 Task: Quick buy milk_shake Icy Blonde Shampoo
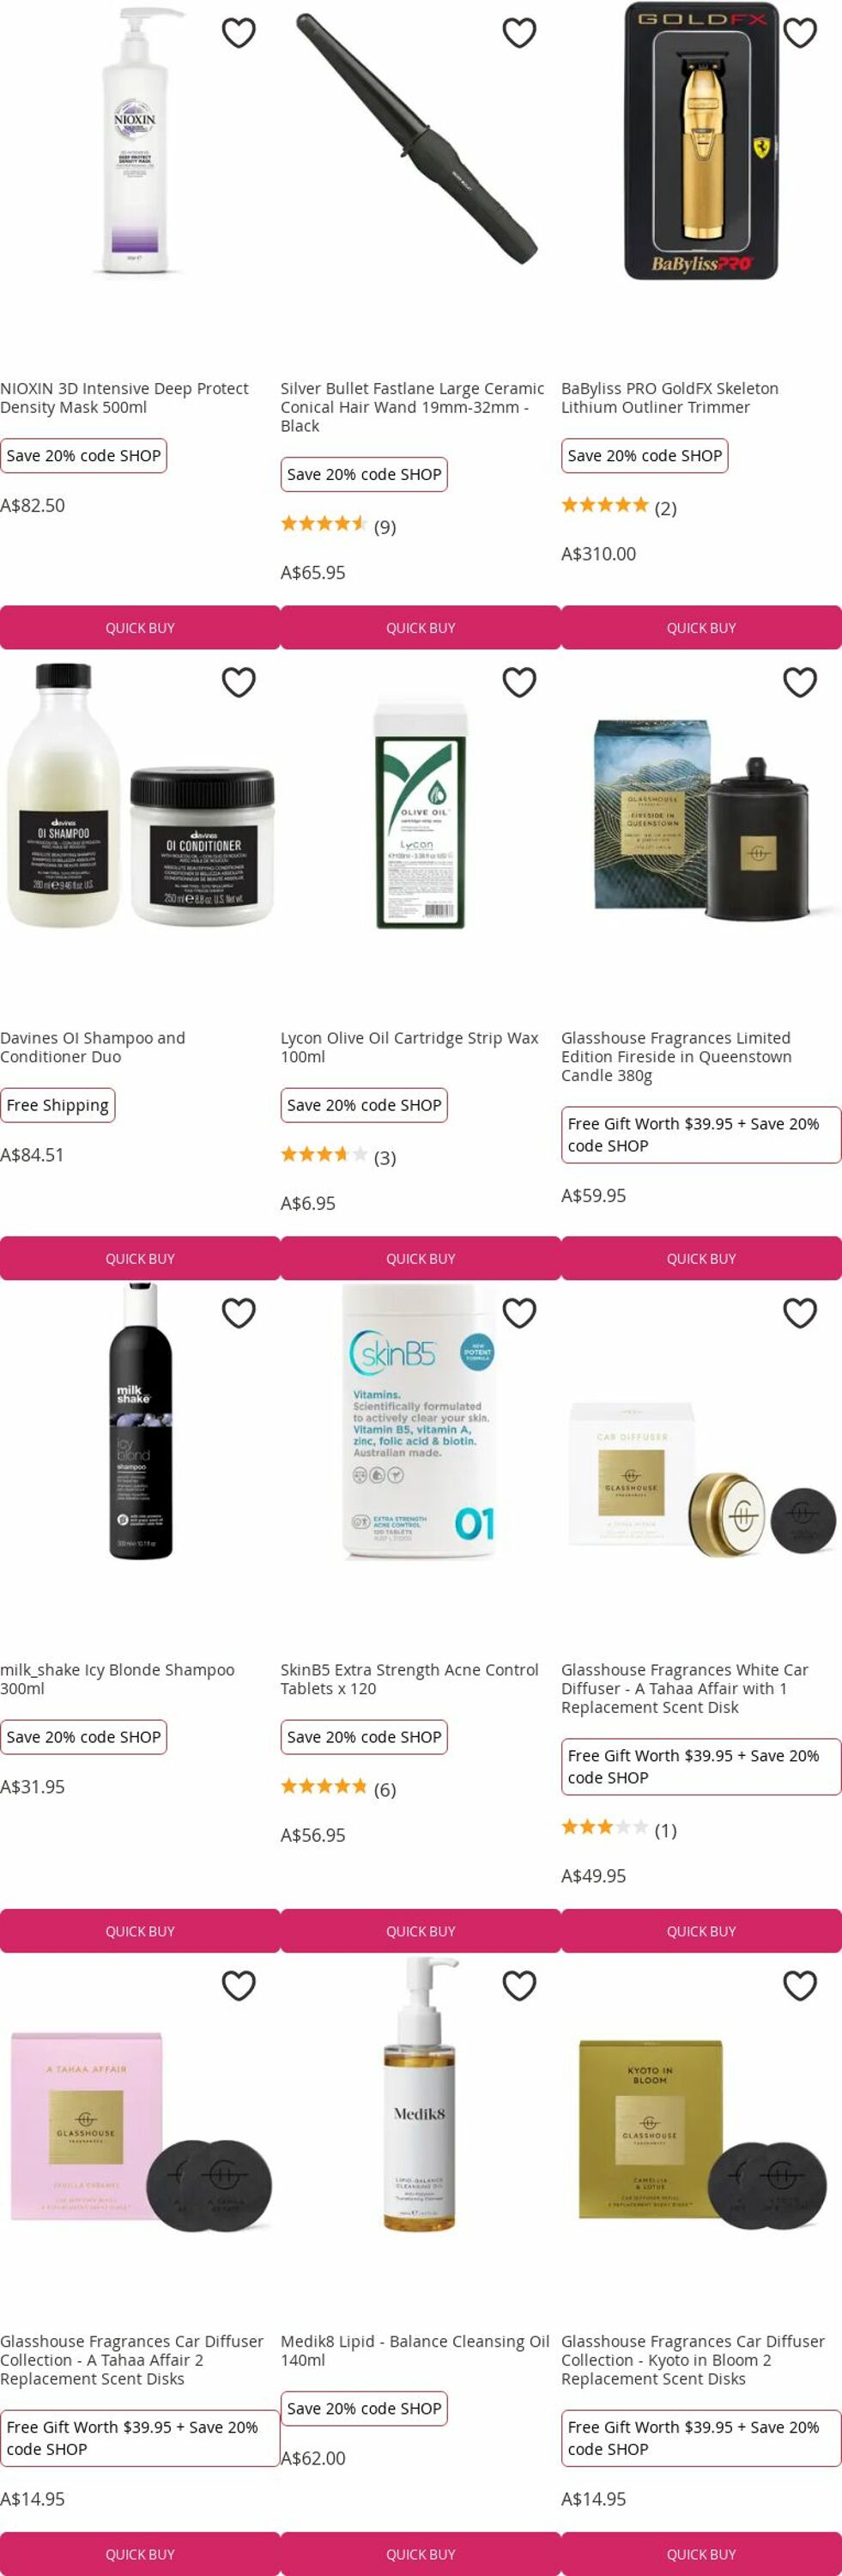[x=140, y=1931]
